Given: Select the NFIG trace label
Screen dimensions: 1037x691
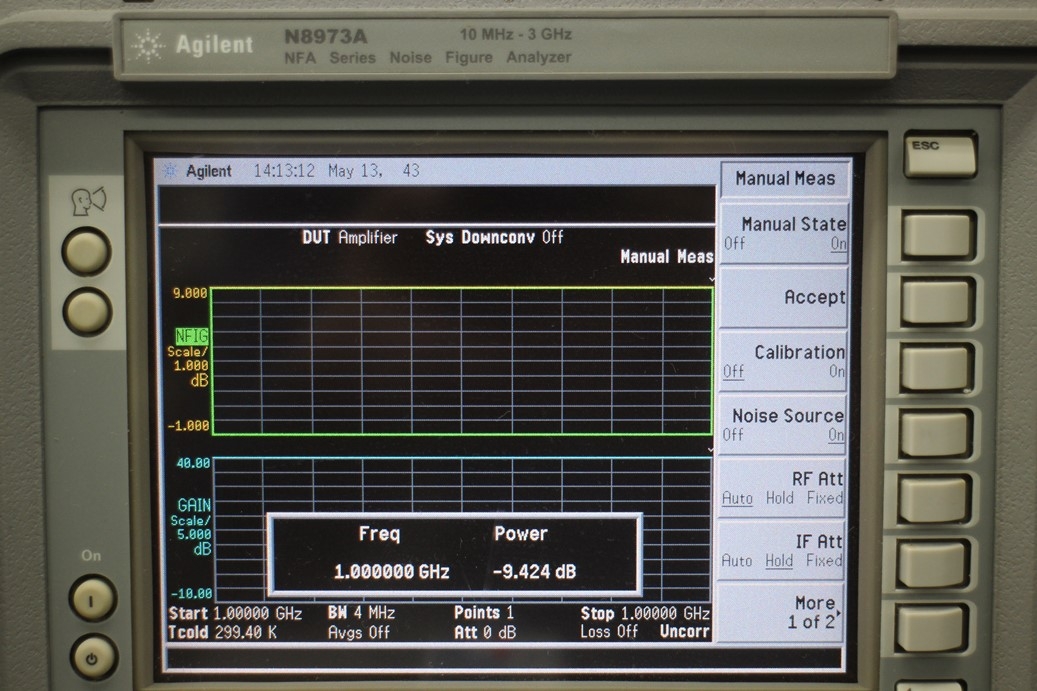Looking at the screenshot, I should (192, 337).
